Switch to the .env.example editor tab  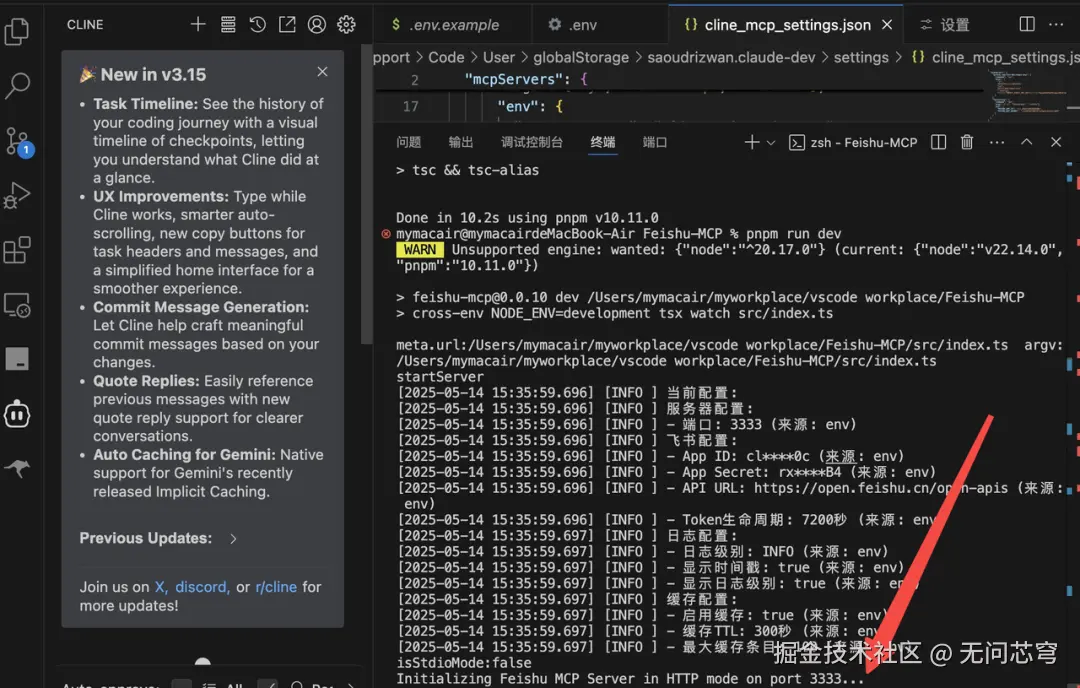(453, 25)
